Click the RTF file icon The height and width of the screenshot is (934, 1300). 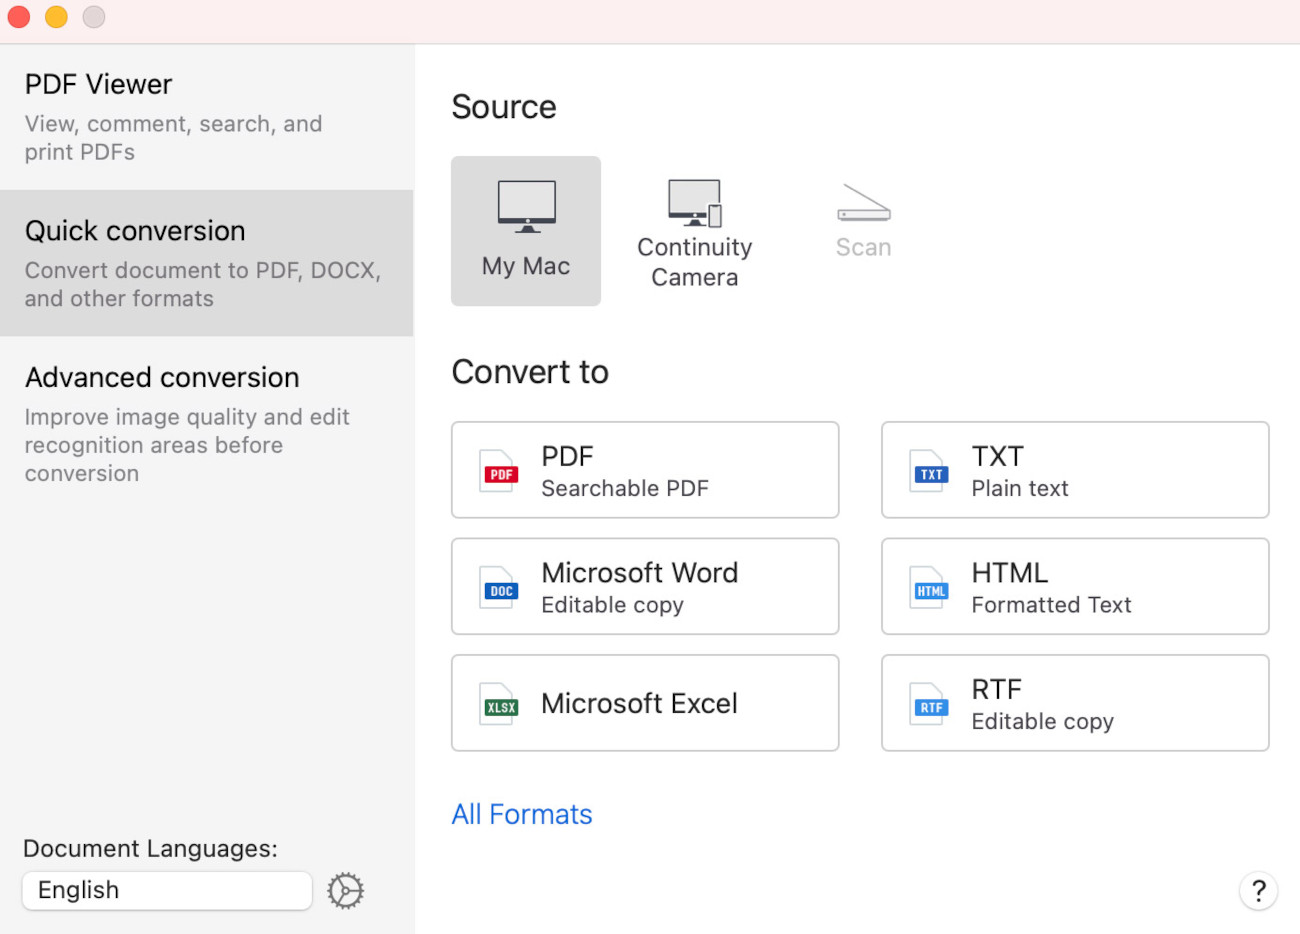[x=931, y=704]
